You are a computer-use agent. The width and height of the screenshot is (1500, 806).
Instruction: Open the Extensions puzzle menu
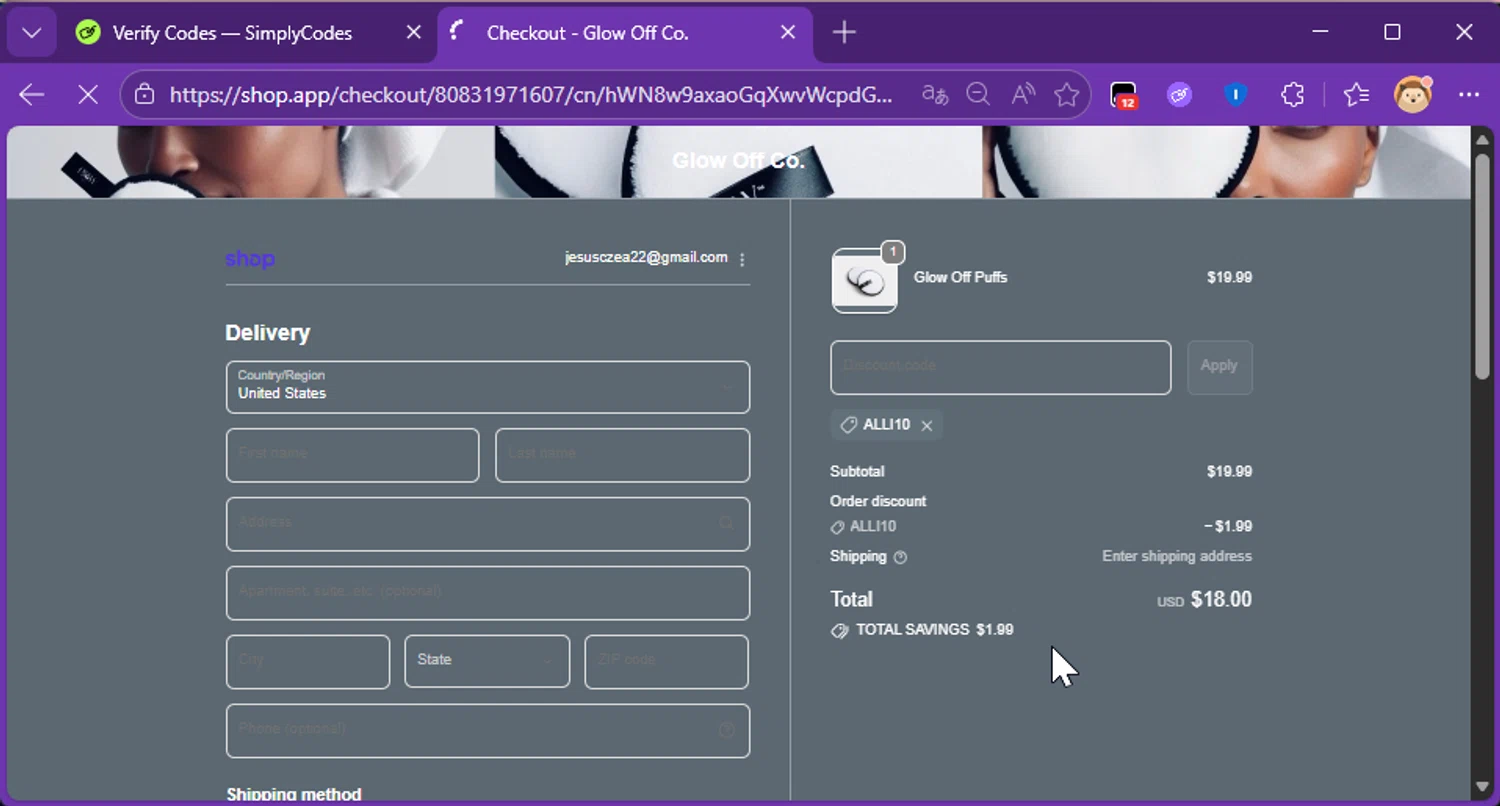tap(1292, 95)
